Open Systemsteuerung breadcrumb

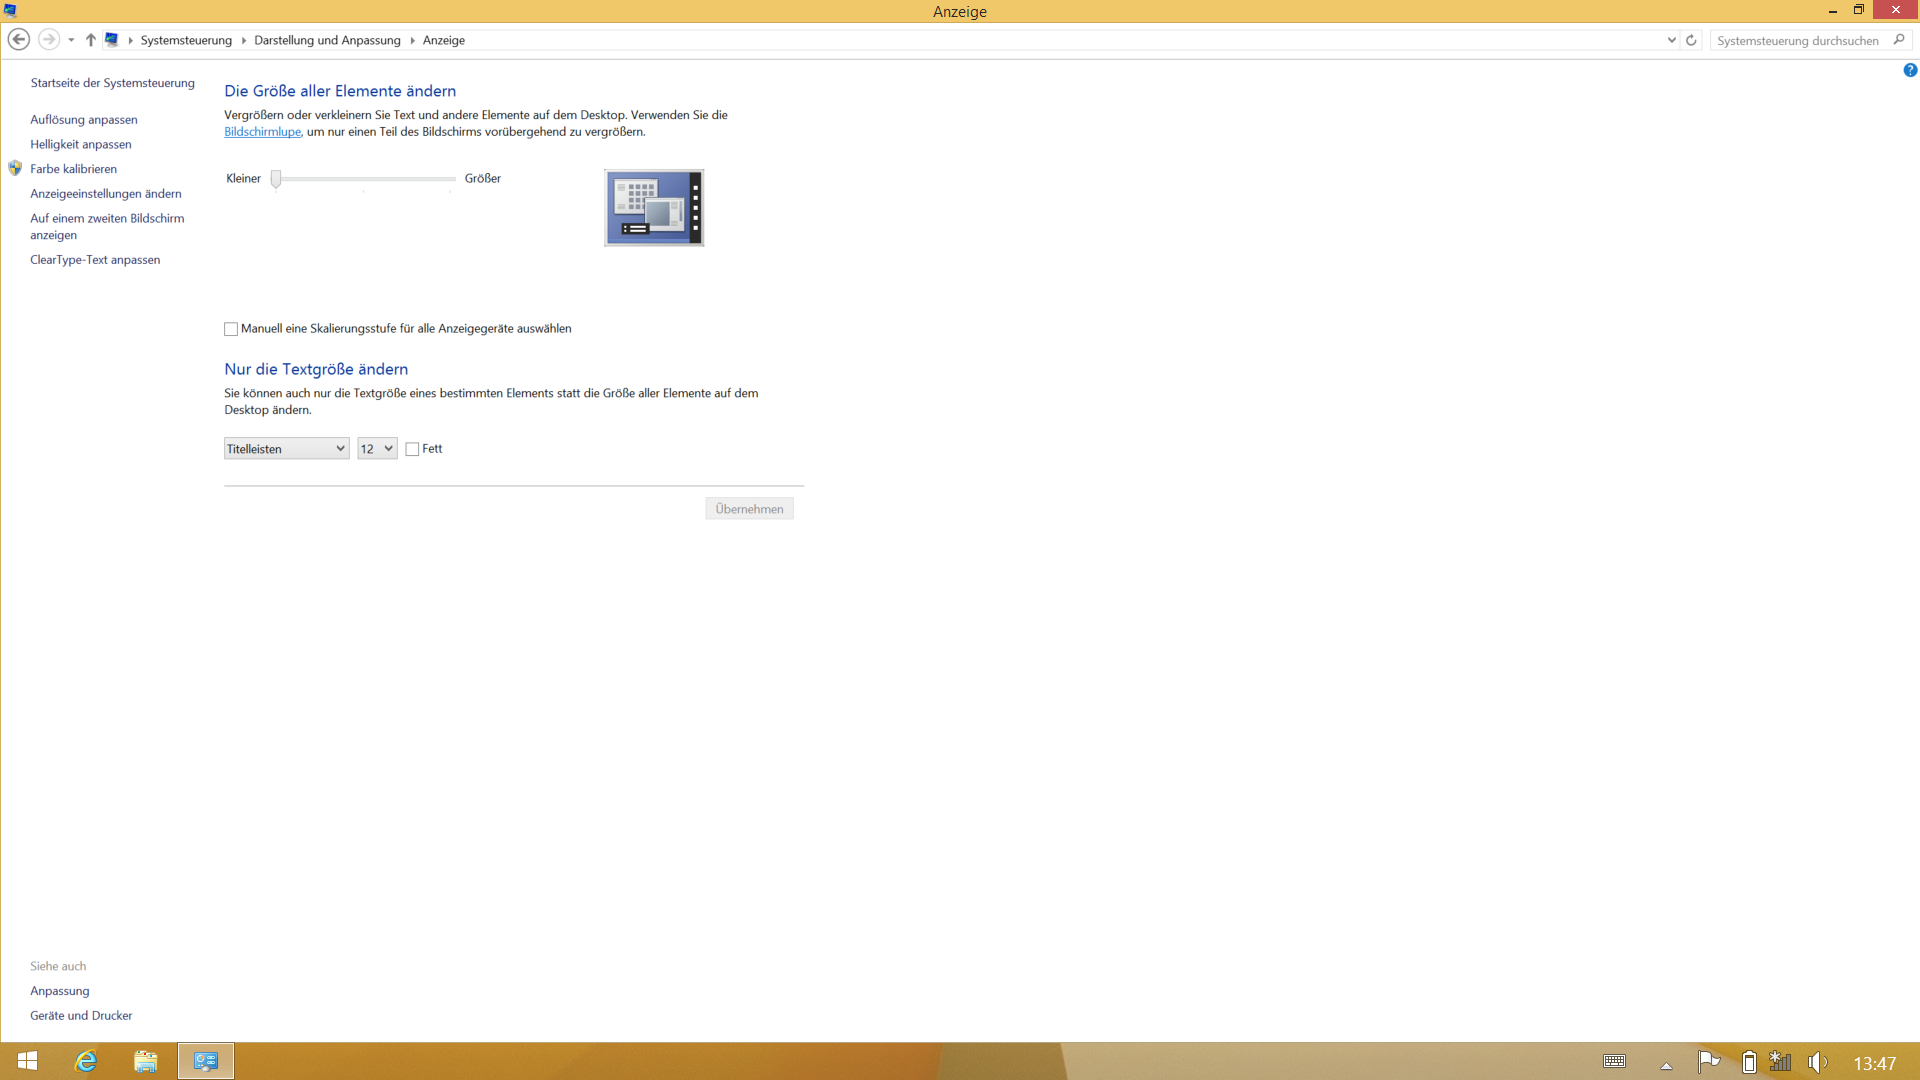(186, 40)
